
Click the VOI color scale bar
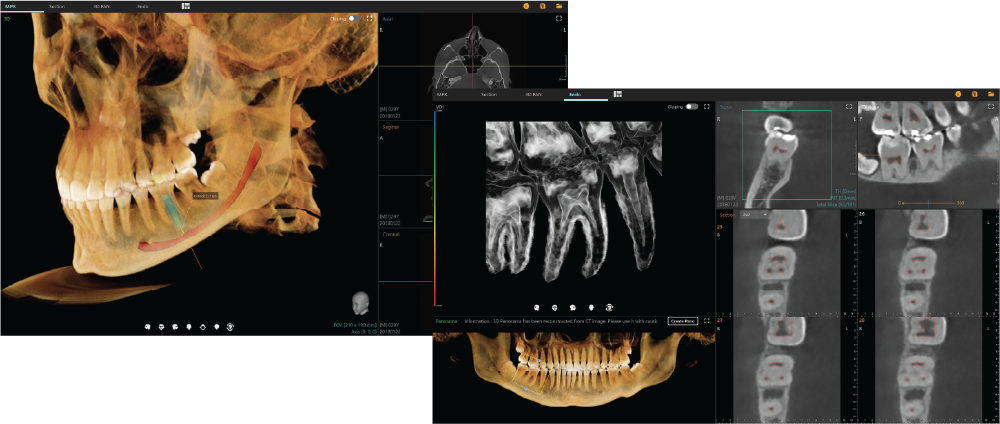click(x=435, y=210)
